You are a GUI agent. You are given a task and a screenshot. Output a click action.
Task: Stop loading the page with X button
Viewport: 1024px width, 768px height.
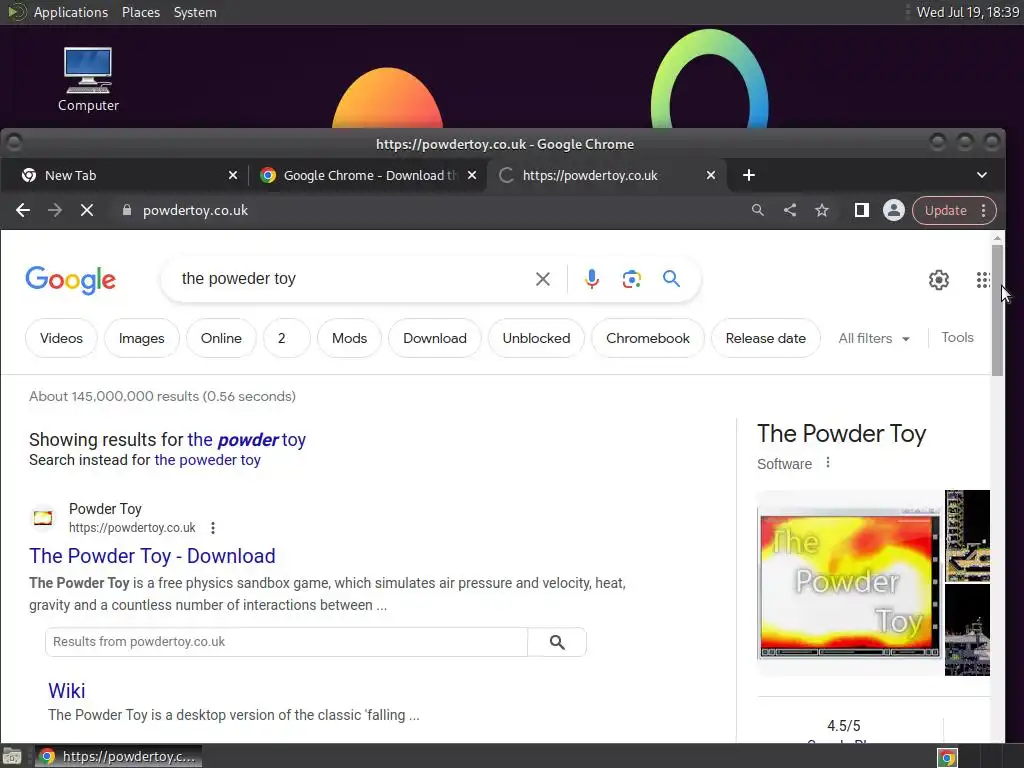tap(87, 210)
